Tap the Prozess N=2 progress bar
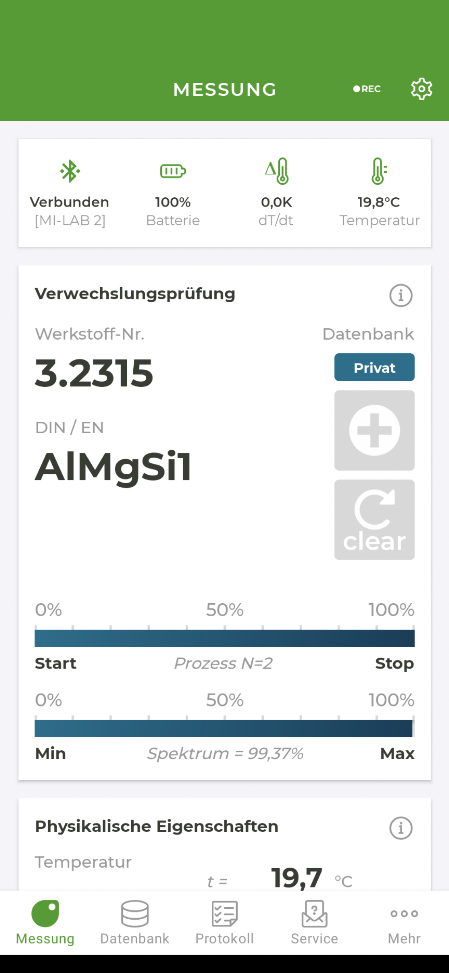This screenshot has height=973, width=449. click(x=224, y=639)
